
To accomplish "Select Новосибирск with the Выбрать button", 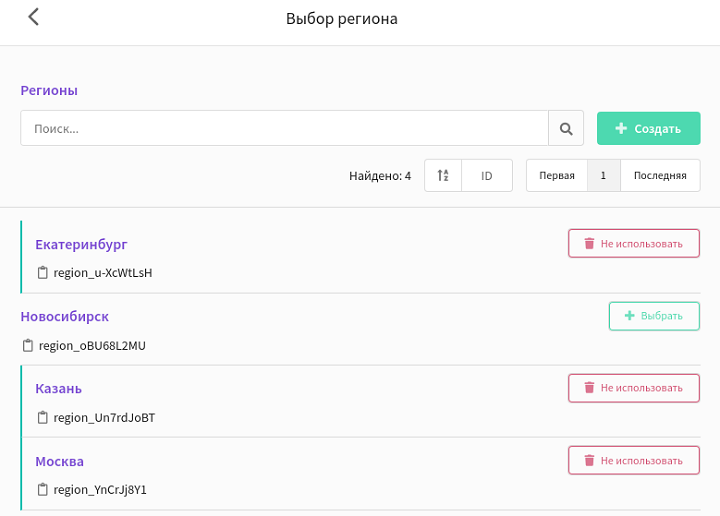I will [654, 316].
